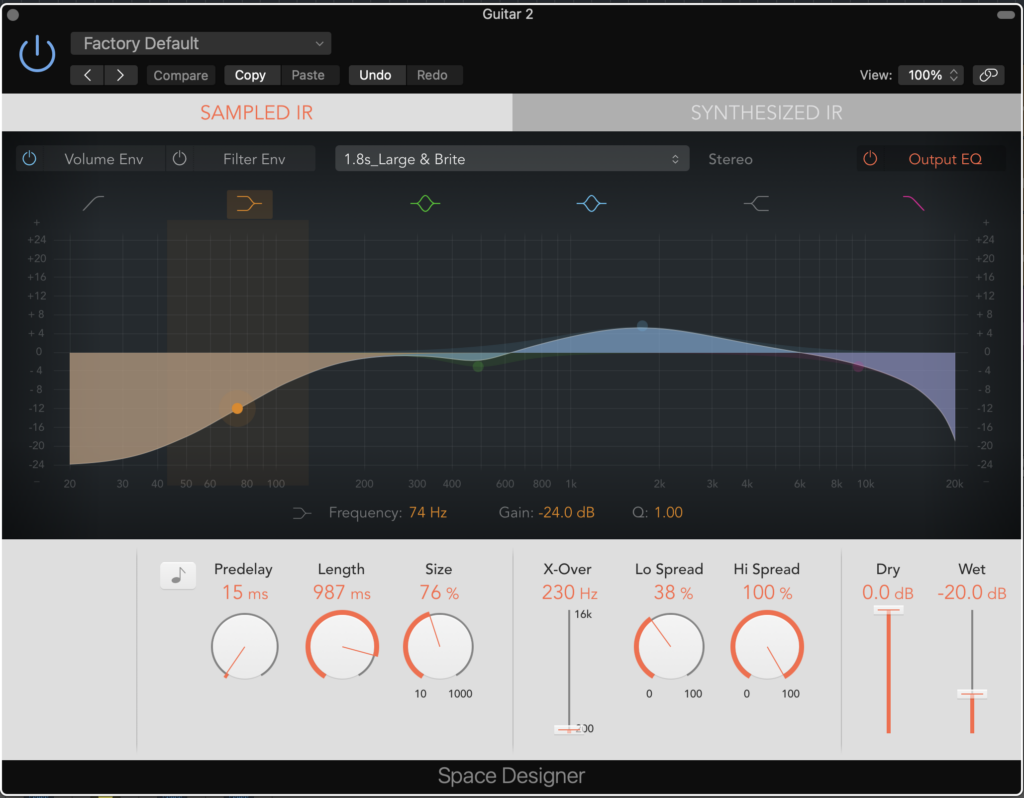The height and width of the screenshot is (798, 1024).
Task: Close the Guitar 2 plugin window
Action: [x=12, y=14]
